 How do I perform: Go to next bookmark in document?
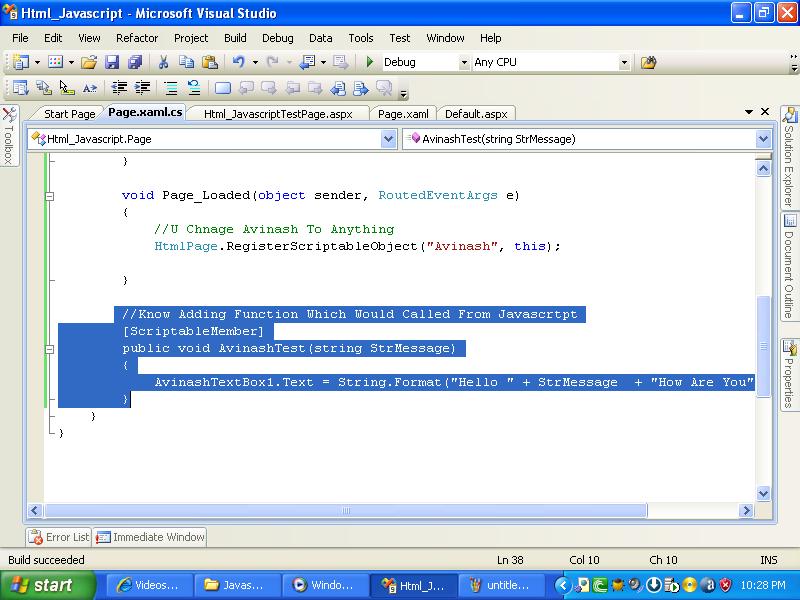point(360,88)
